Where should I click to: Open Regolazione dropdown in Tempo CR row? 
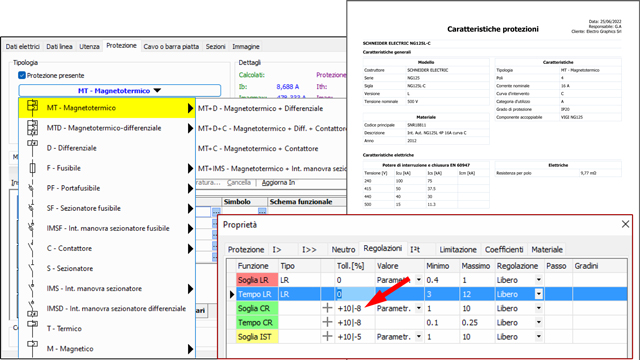click(539, 322)
